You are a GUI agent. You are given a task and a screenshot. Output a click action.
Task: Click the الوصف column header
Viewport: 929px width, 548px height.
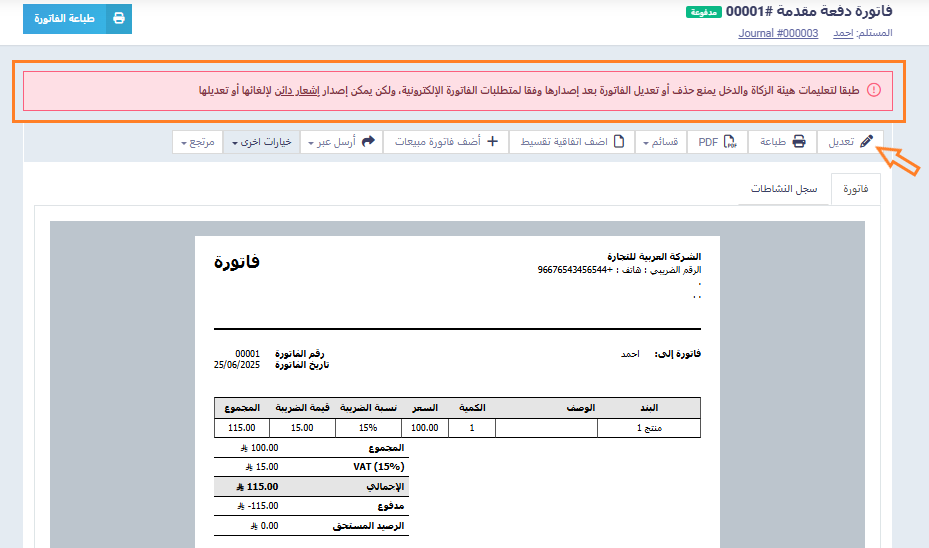[581, 408]
